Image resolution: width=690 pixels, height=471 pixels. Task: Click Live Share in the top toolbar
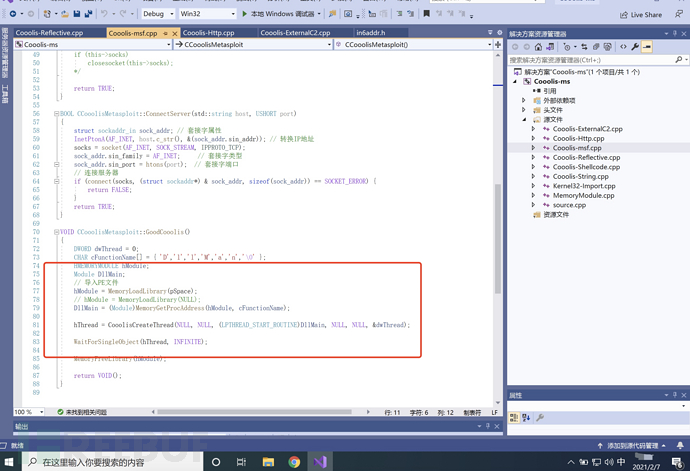639,15
